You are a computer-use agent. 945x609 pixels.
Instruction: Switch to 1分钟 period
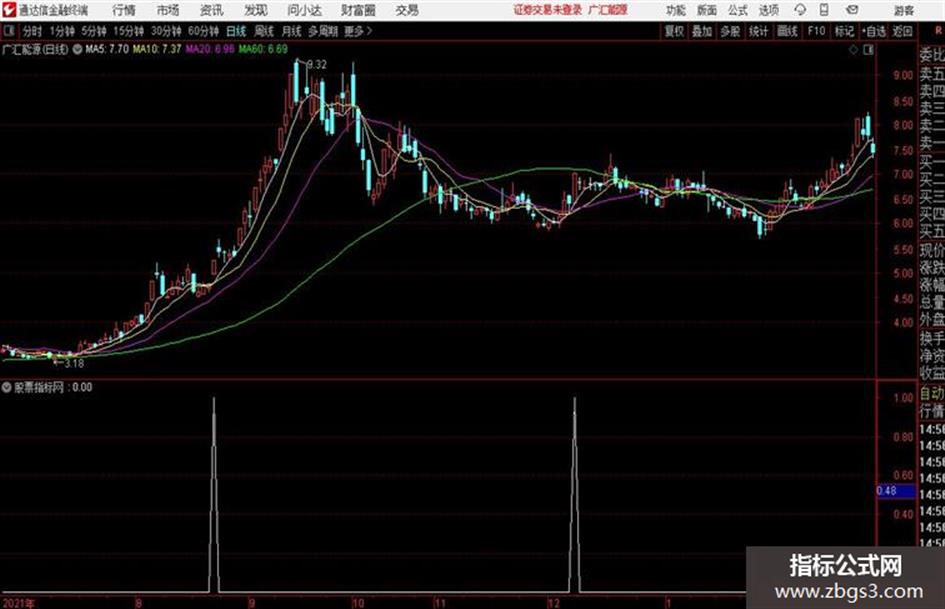pos(61,31)
